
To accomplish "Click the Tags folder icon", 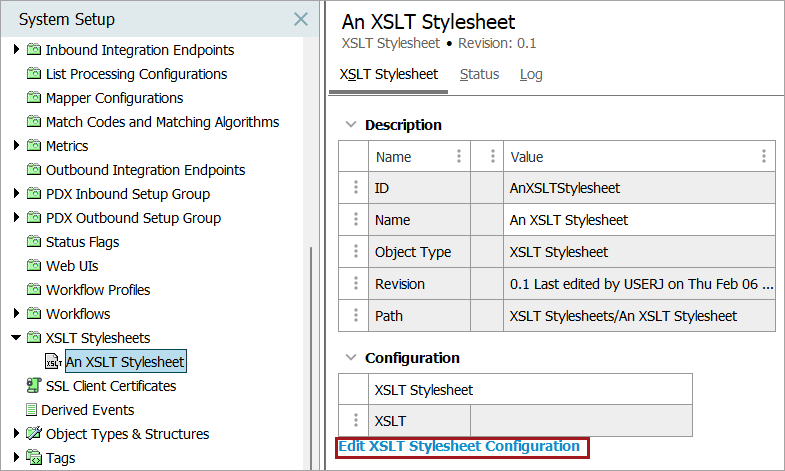I will 34,458.
